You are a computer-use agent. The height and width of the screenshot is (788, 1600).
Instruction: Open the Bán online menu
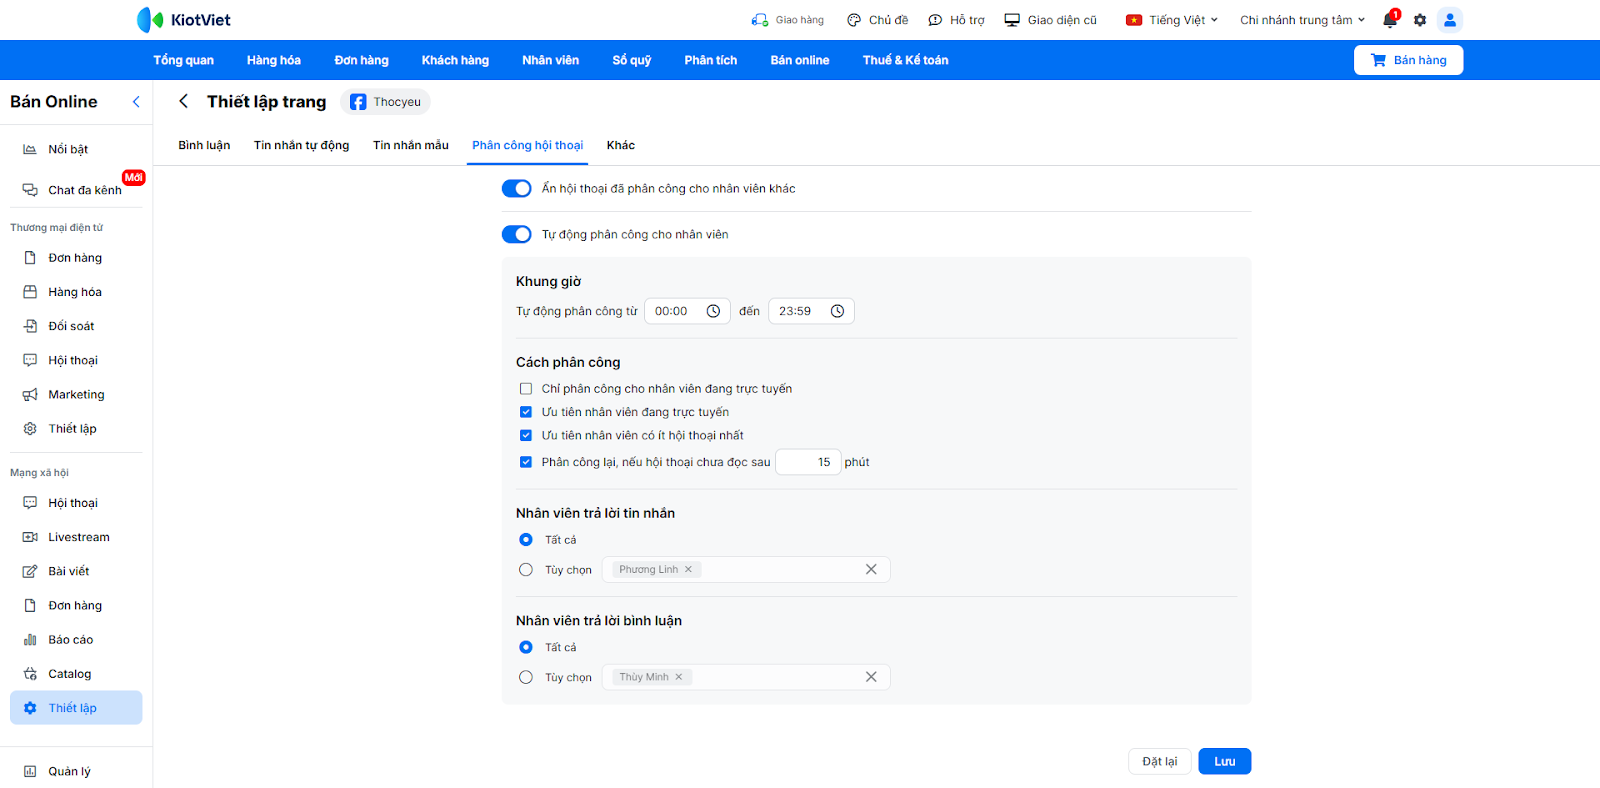pyautogui.click(x=800, y=60)
